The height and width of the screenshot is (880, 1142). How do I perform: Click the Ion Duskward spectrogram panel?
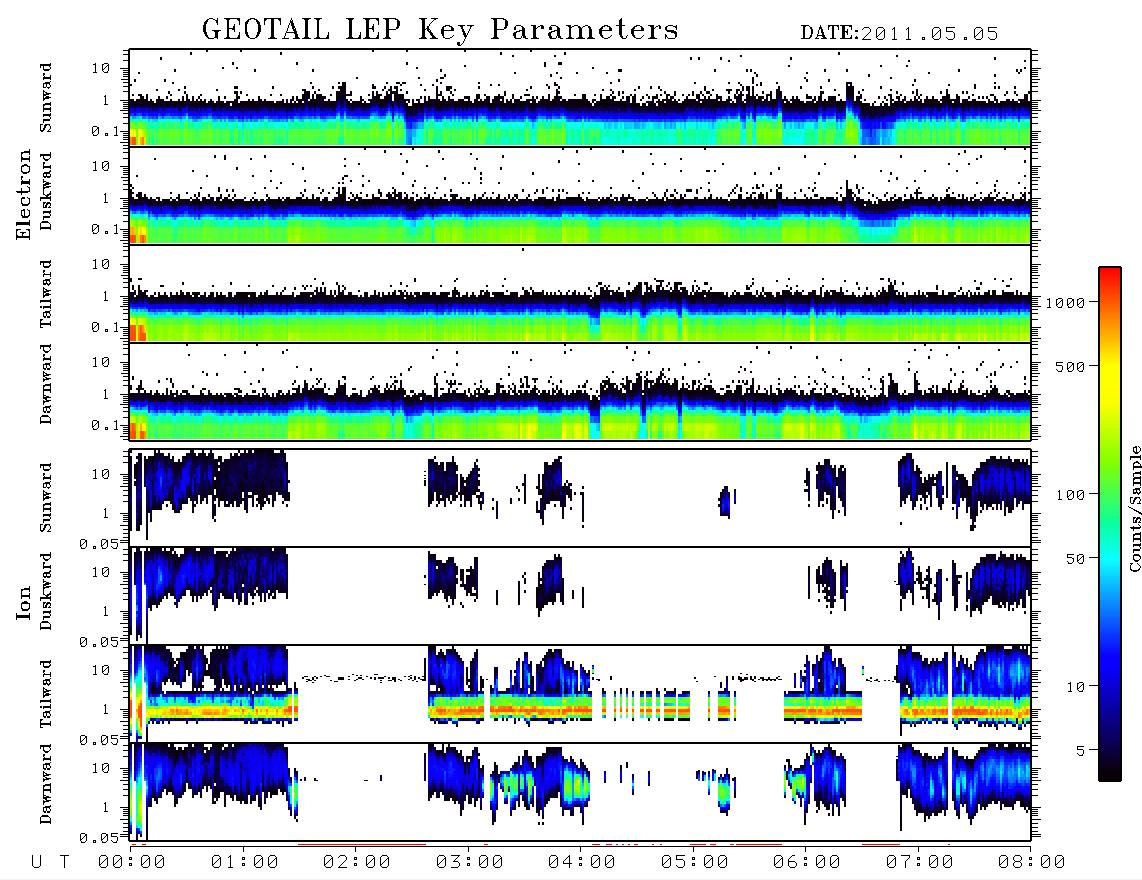click(580, 596)
